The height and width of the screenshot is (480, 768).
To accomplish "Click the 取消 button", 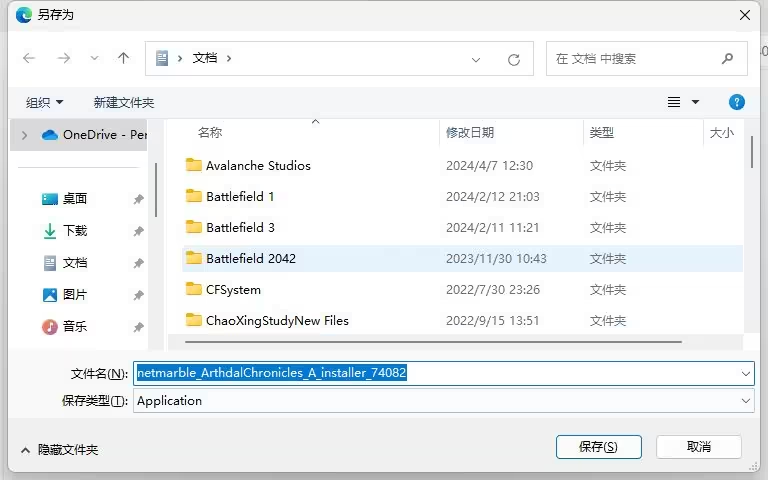I will pos(698,447).
